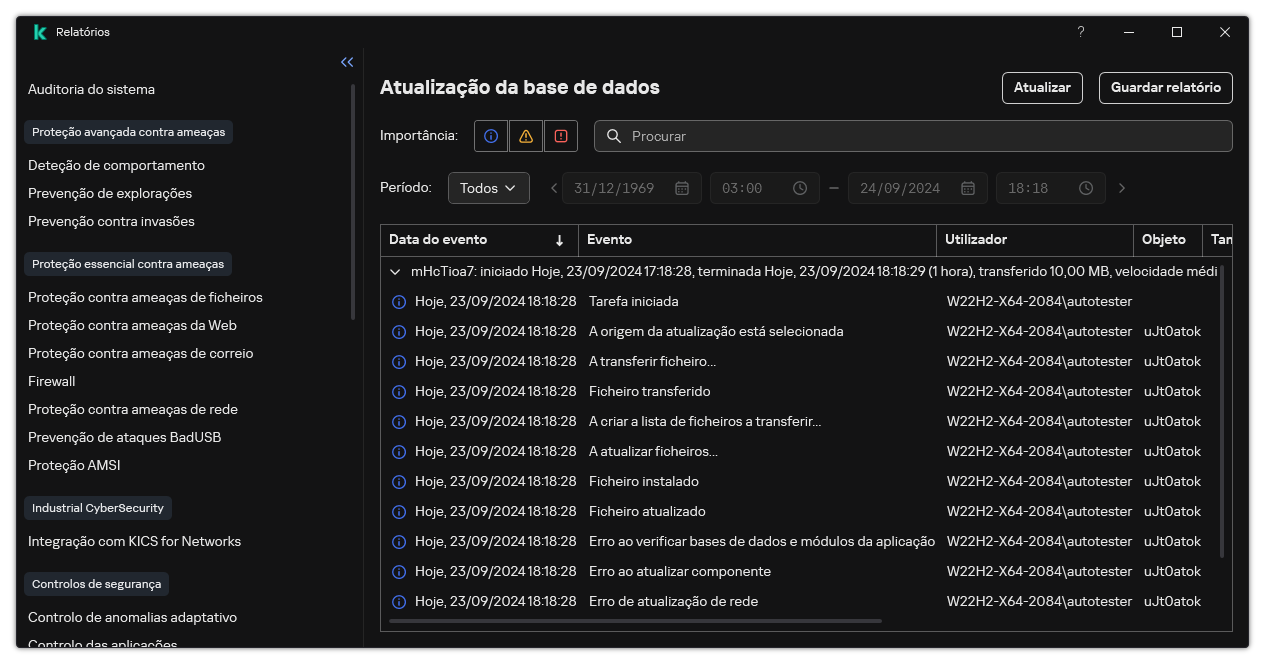Viewport: 1265px width, 664px height.
Task: Open the Período Todos dropdown
Action: tap(488, 187)
